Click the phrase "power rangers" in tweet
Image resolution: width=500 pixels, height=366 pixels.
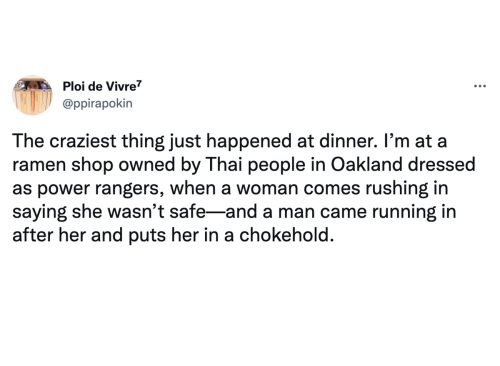[98, 189]
